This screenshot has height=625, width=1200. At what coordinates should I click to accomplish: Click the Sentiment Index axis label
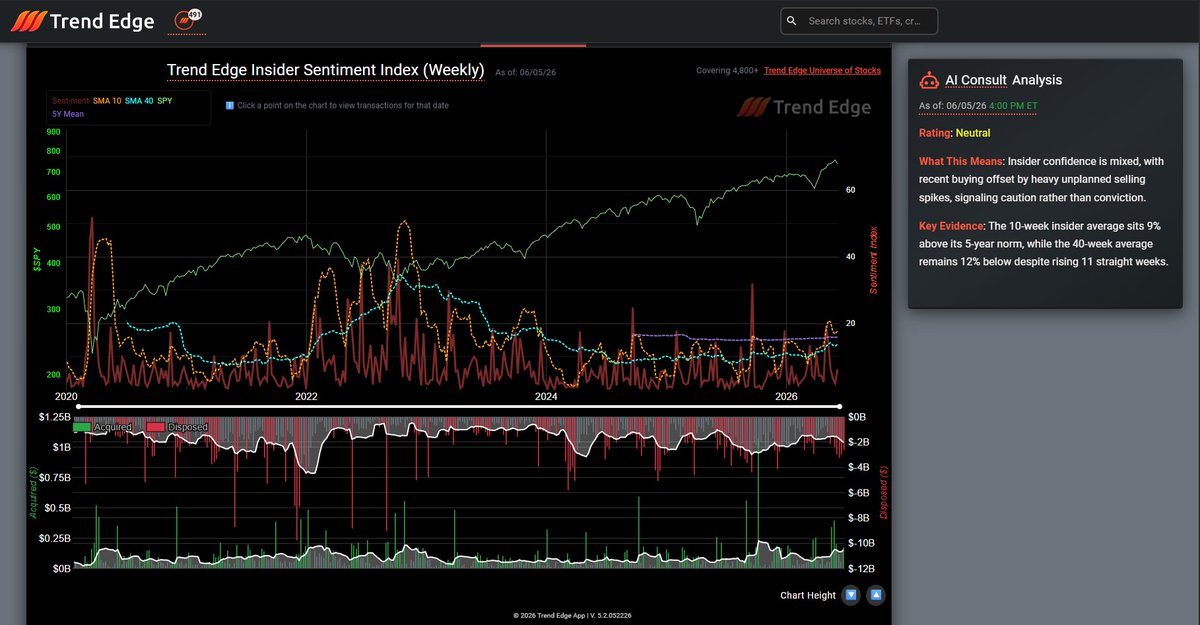coord(873,259)
